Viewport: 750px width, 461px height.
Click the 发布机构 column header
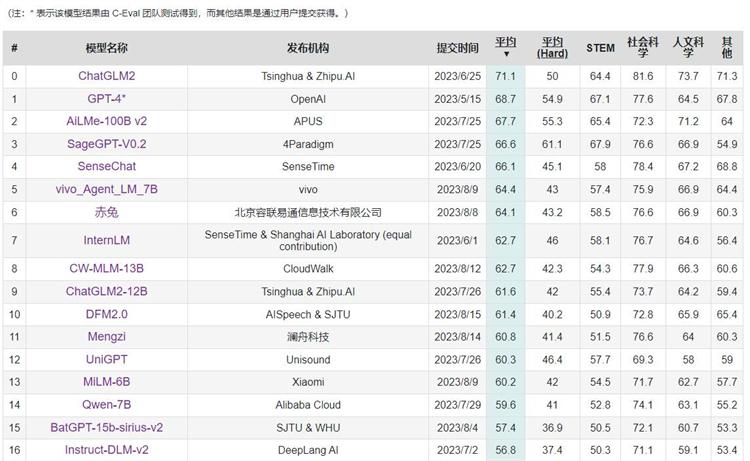click(308, 48)
